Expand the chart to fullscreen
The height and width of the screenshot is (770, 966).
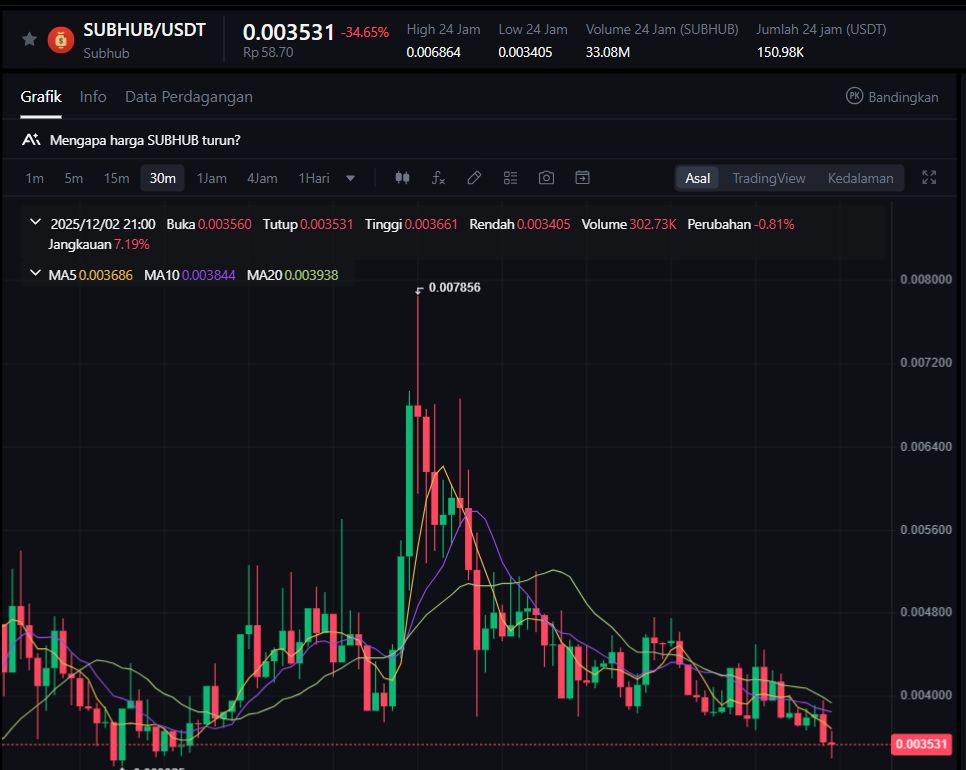(x=929, y=178)
